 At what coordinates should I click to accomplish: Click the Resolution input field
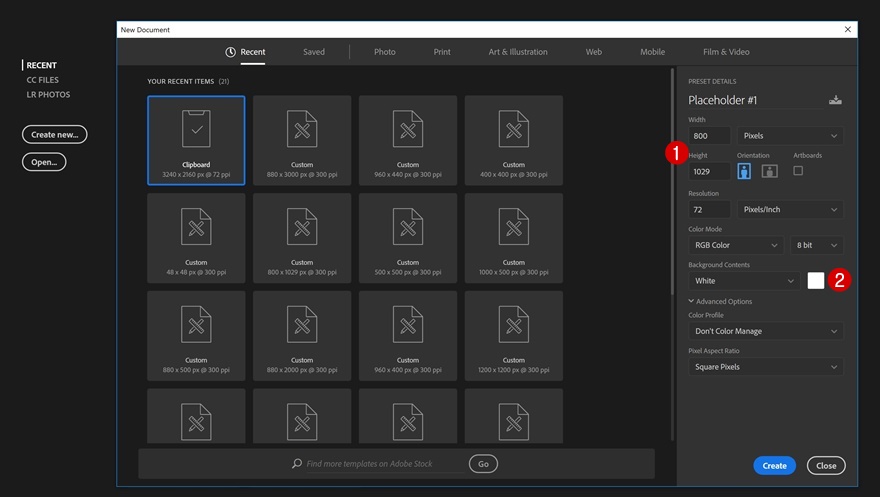pyautogui.click(x=709, y=209)
